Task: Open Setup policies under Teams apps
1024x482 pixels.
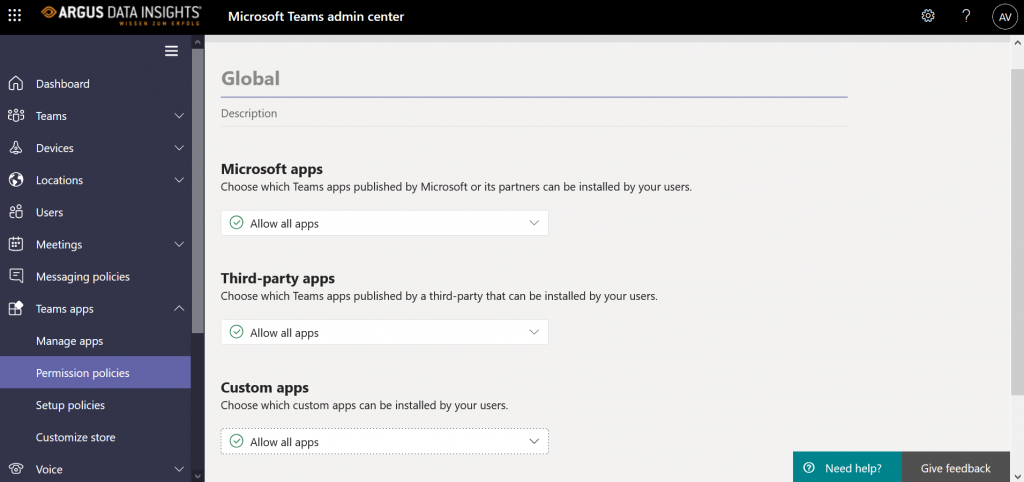Action: [95, 405]
